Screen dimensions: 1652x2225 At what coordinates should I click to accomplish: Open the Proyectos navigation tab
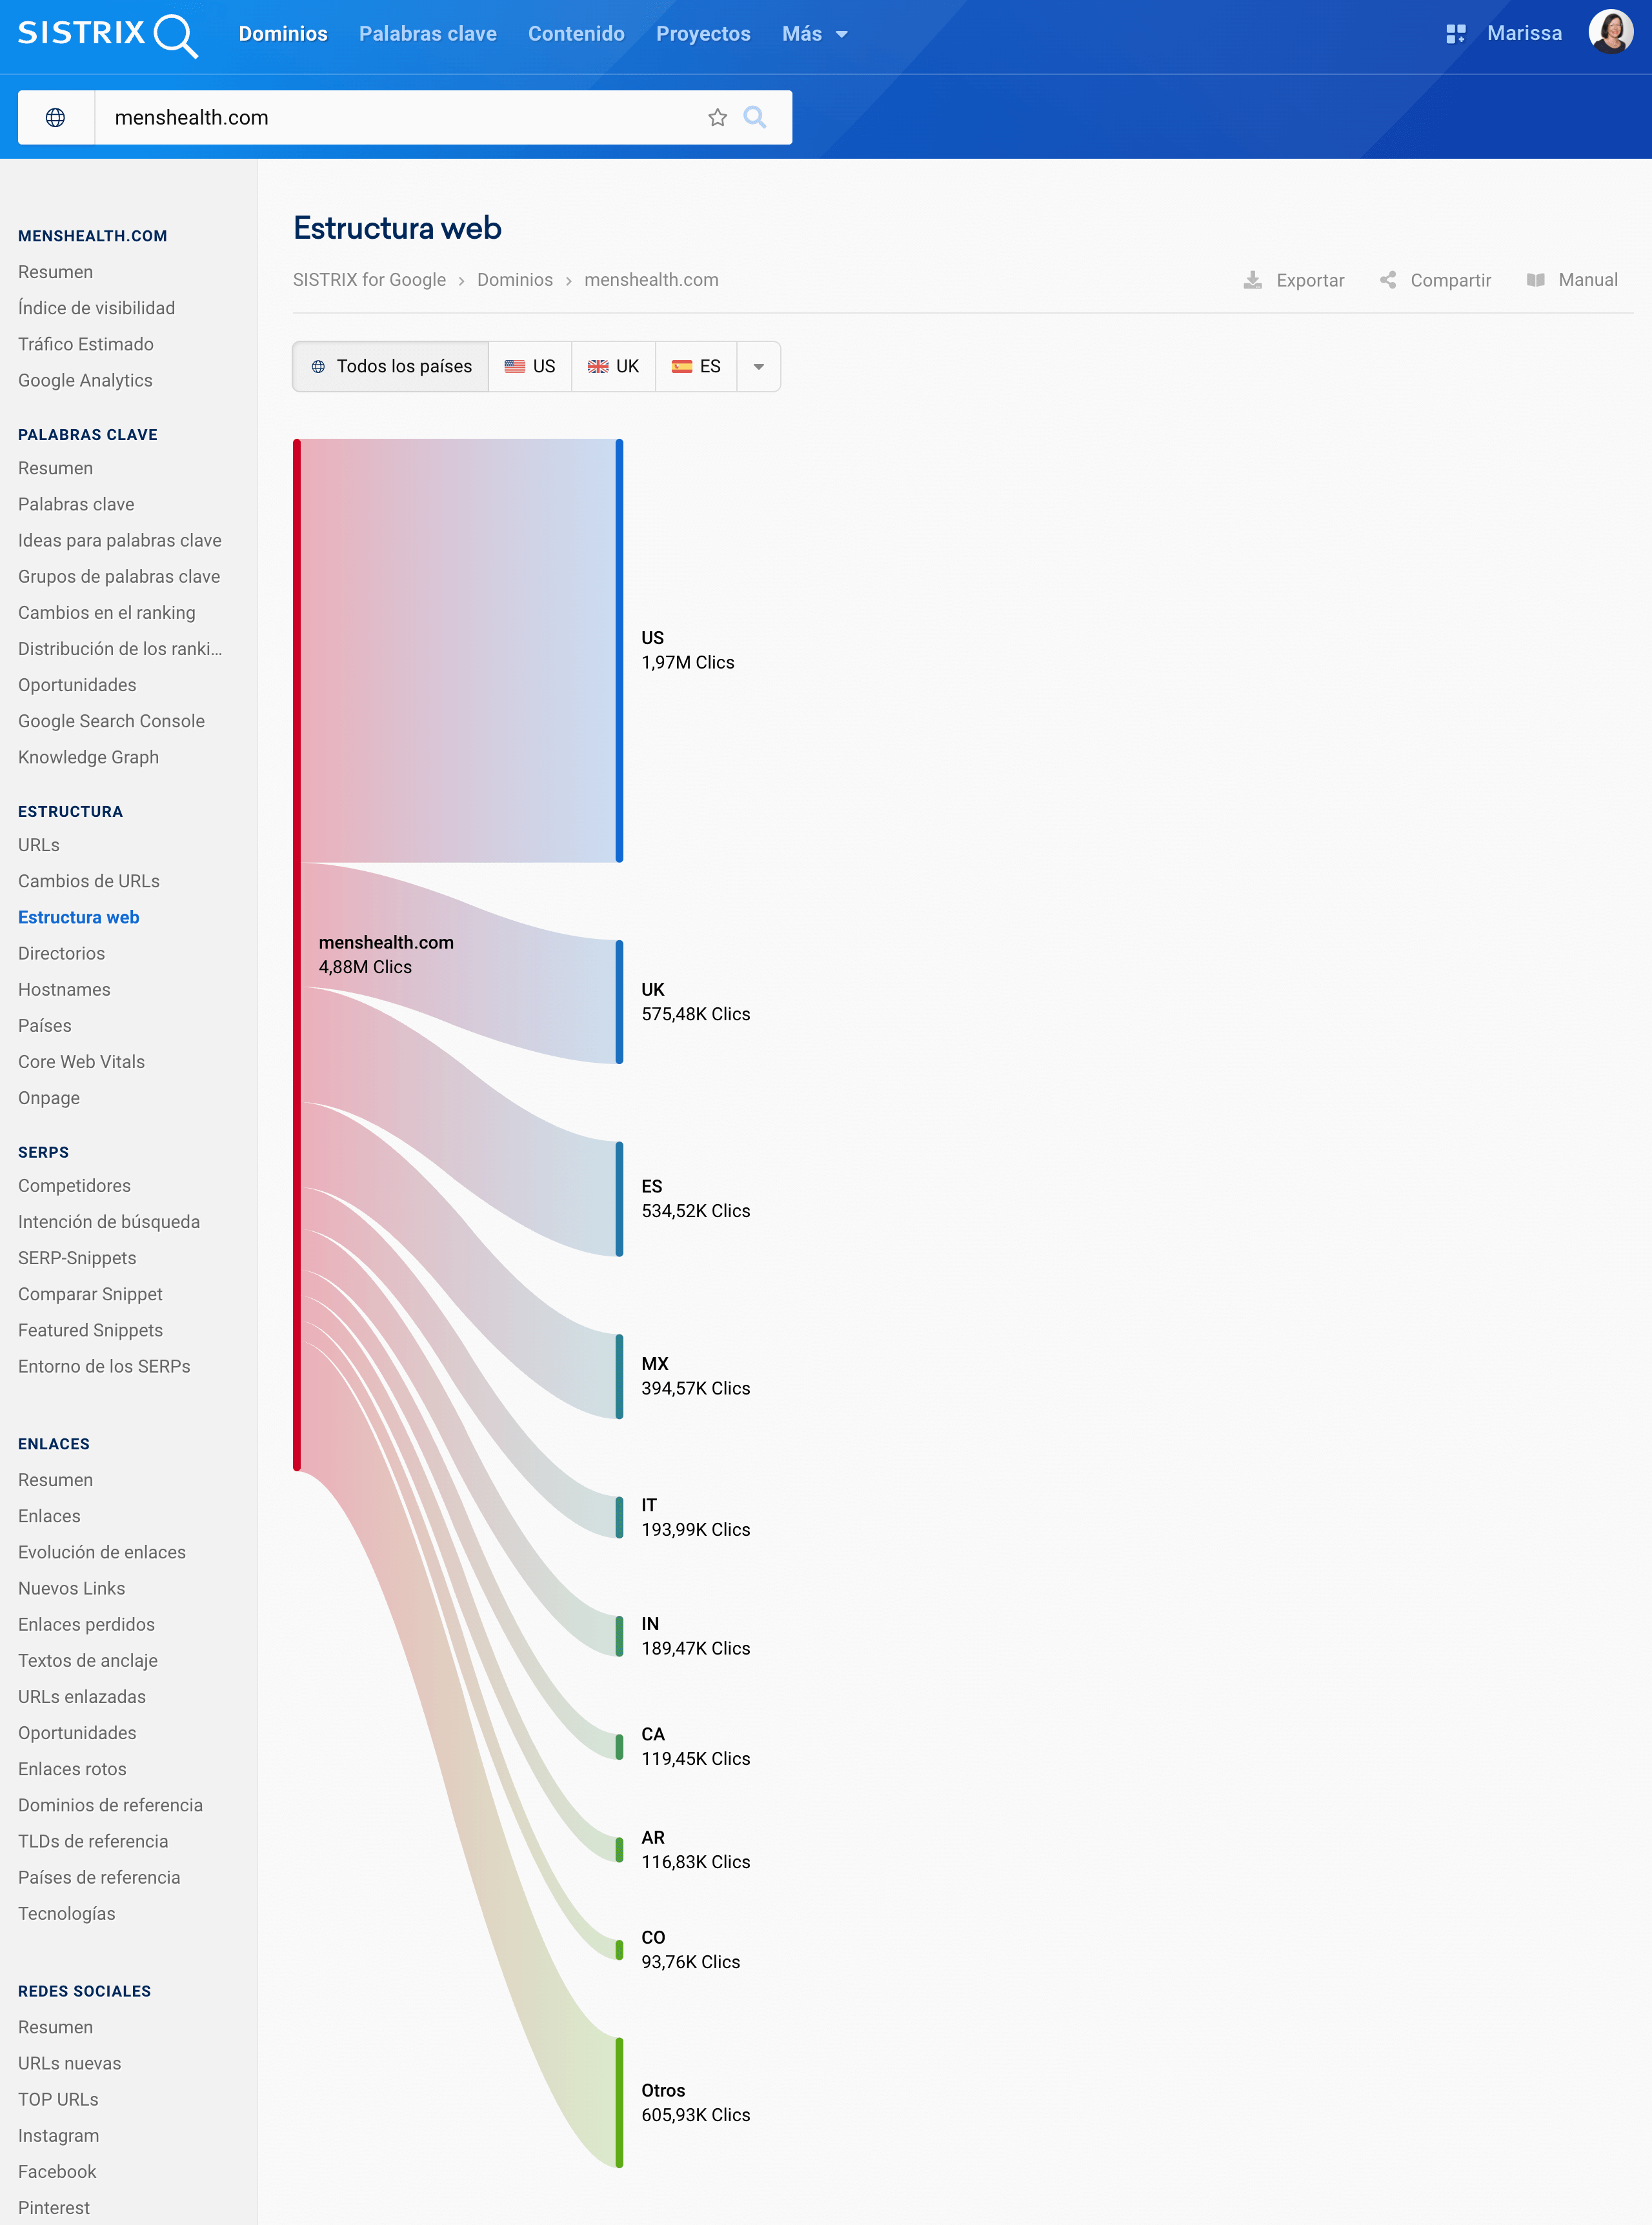point(702,34)
